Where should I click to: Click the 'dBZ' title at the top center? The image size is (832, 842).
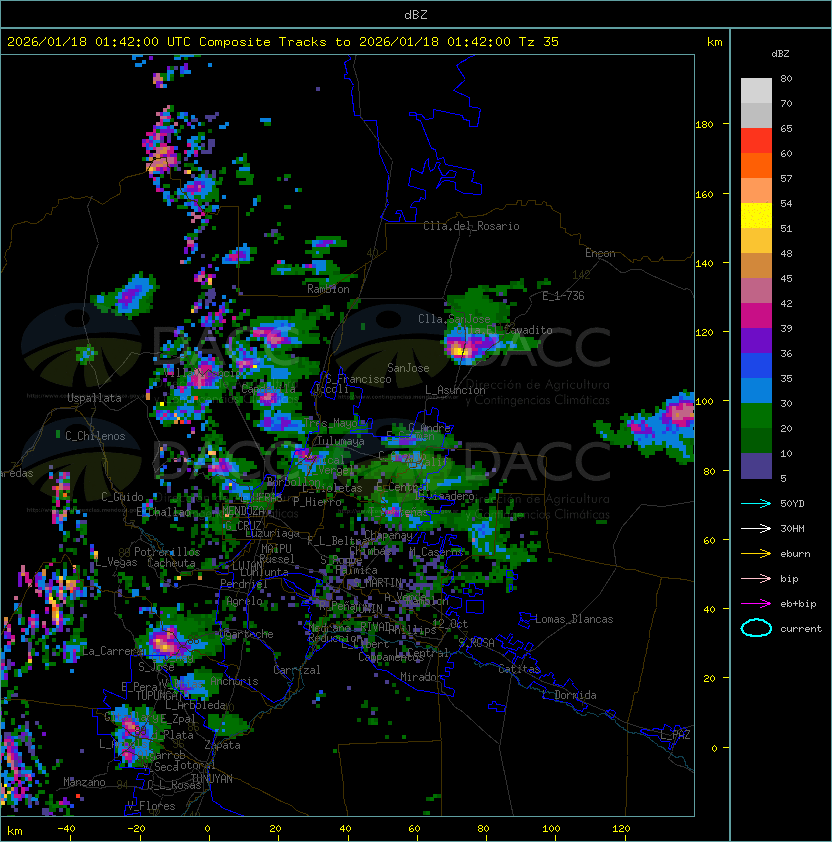416,15
